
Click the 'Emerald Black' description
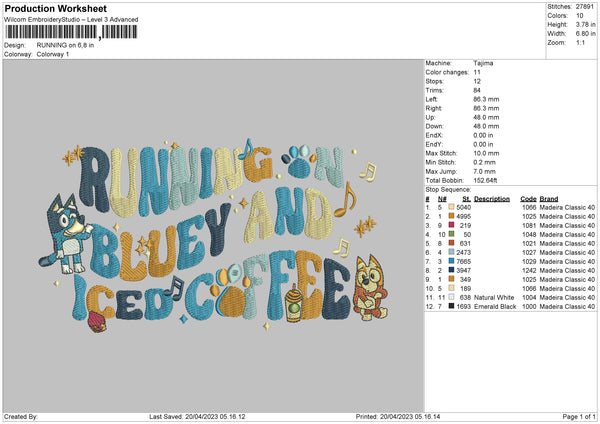click(495, 307)
